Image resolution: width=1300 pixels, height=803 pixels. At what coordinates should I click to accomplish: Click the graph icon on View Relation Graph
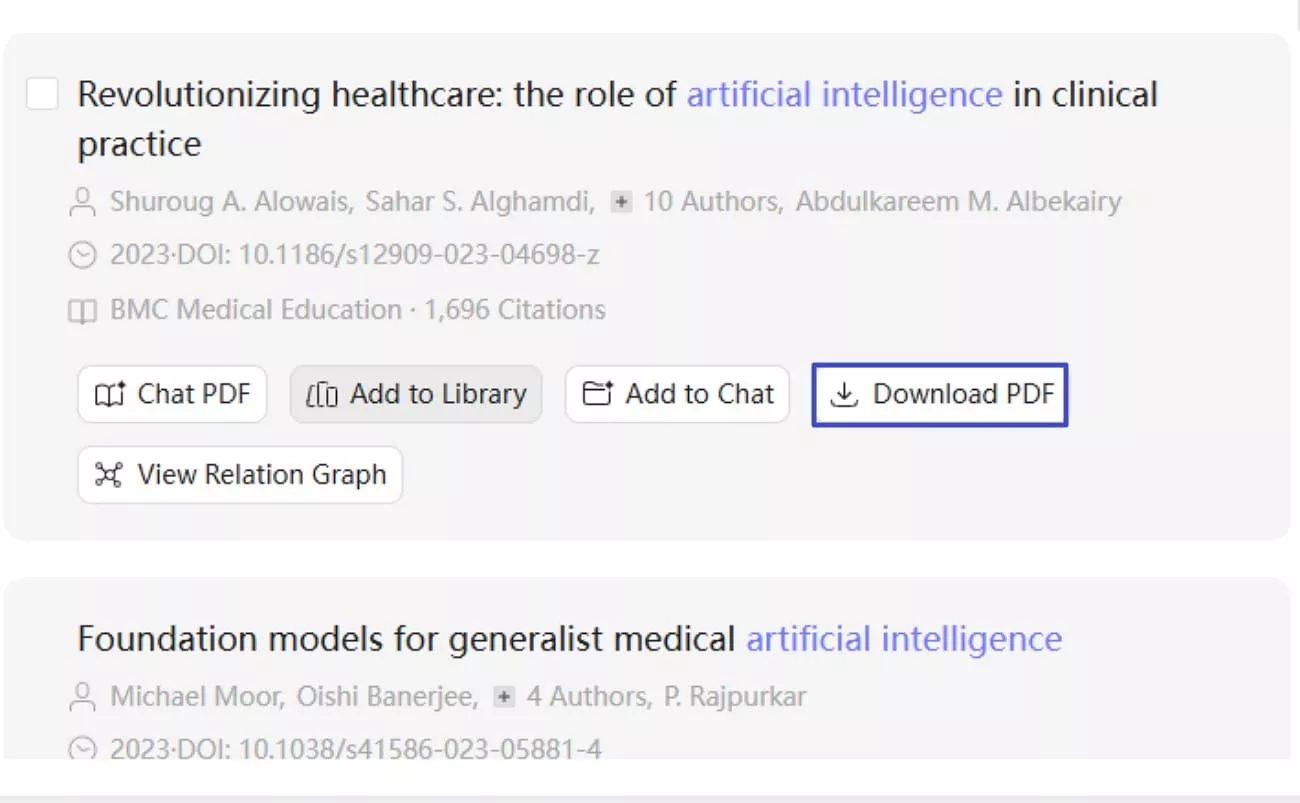110,475
